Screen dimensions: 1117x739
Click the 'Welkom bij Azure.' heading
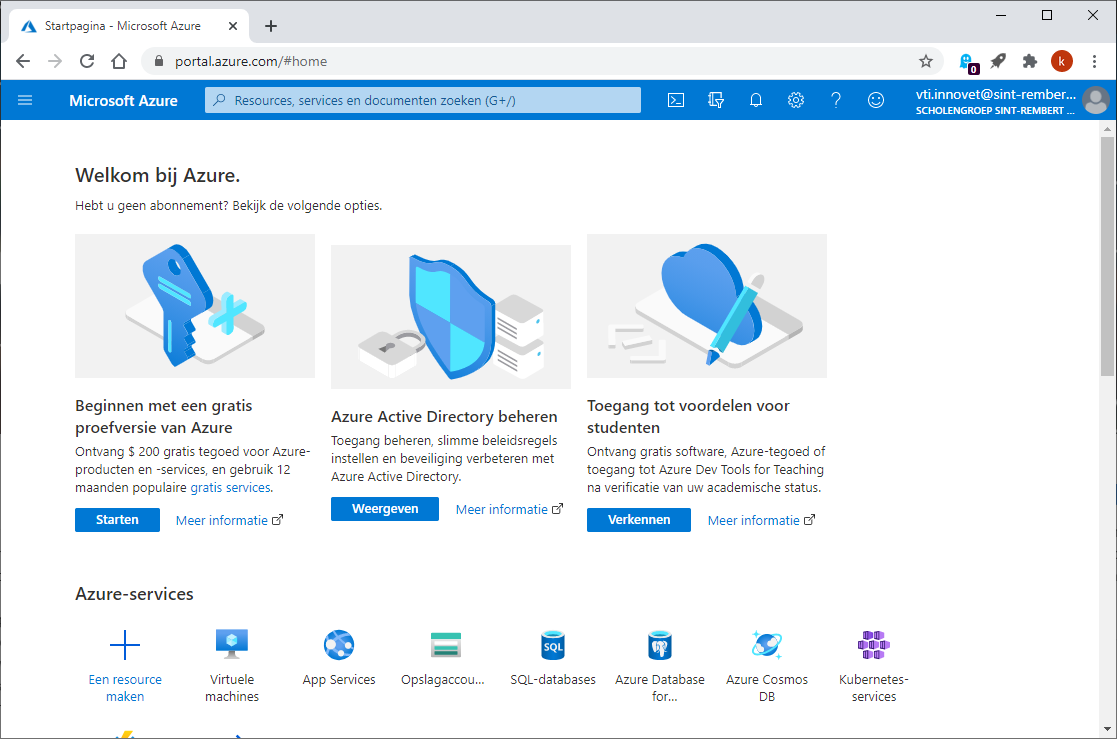click(157, 175)
